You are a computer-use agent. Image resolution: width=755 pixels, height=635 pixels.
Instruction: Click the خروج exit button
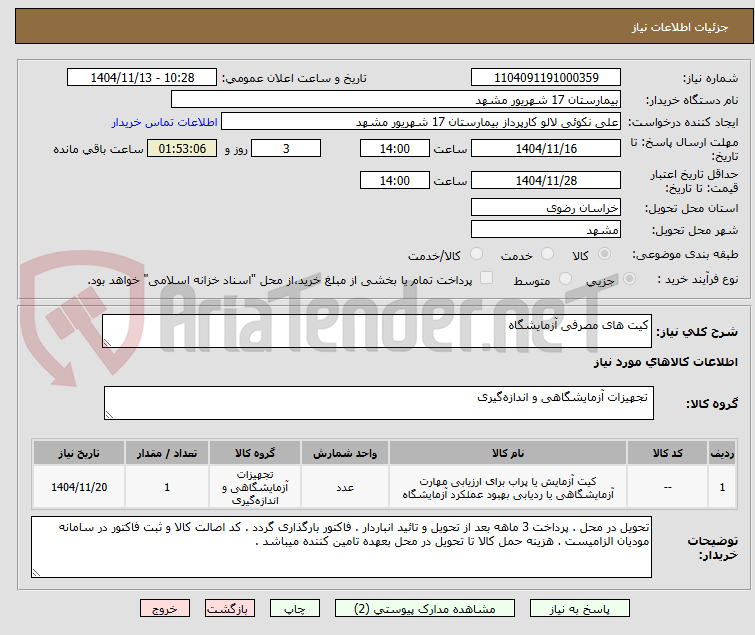point(165,609)
